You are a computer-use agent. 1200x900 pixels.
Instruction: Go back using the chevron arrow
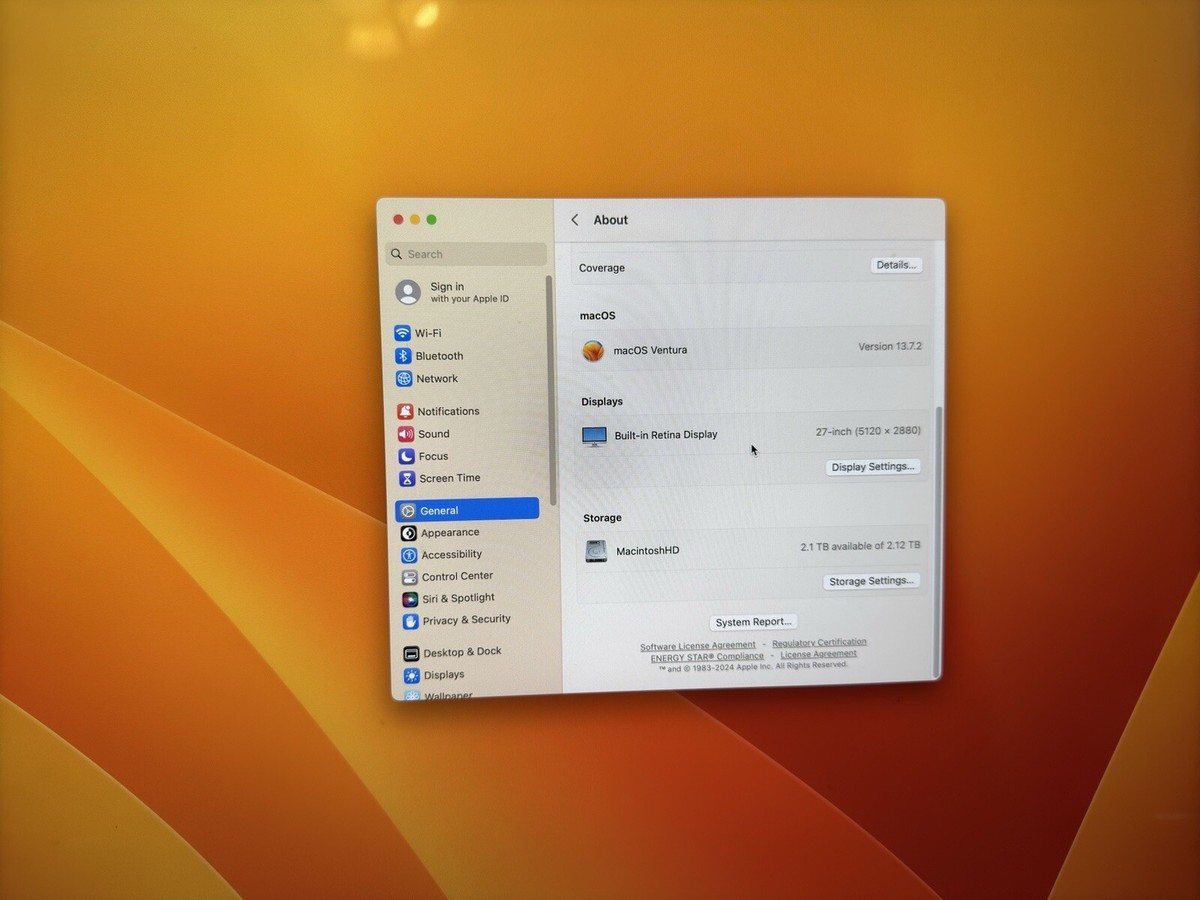[575, 220]
